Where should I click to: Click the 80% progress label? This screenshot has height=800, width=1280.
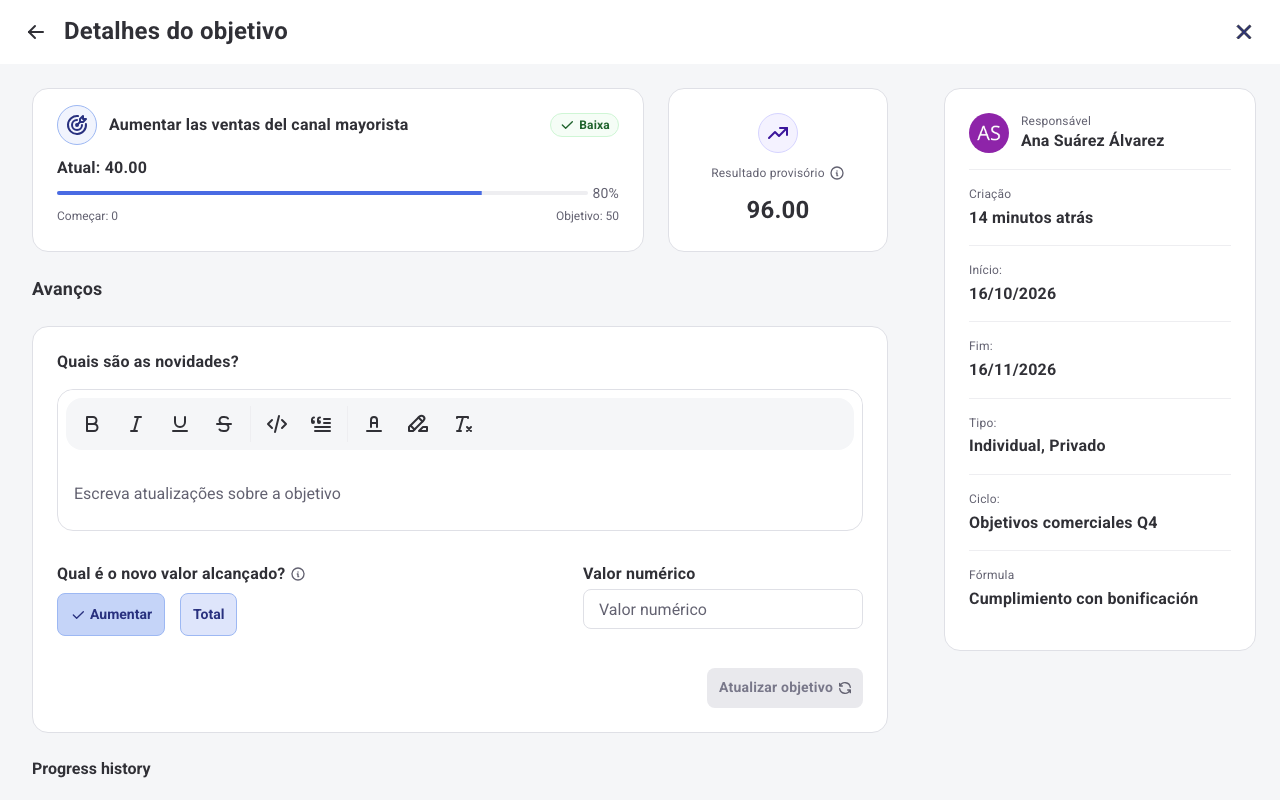coord(606,193)
